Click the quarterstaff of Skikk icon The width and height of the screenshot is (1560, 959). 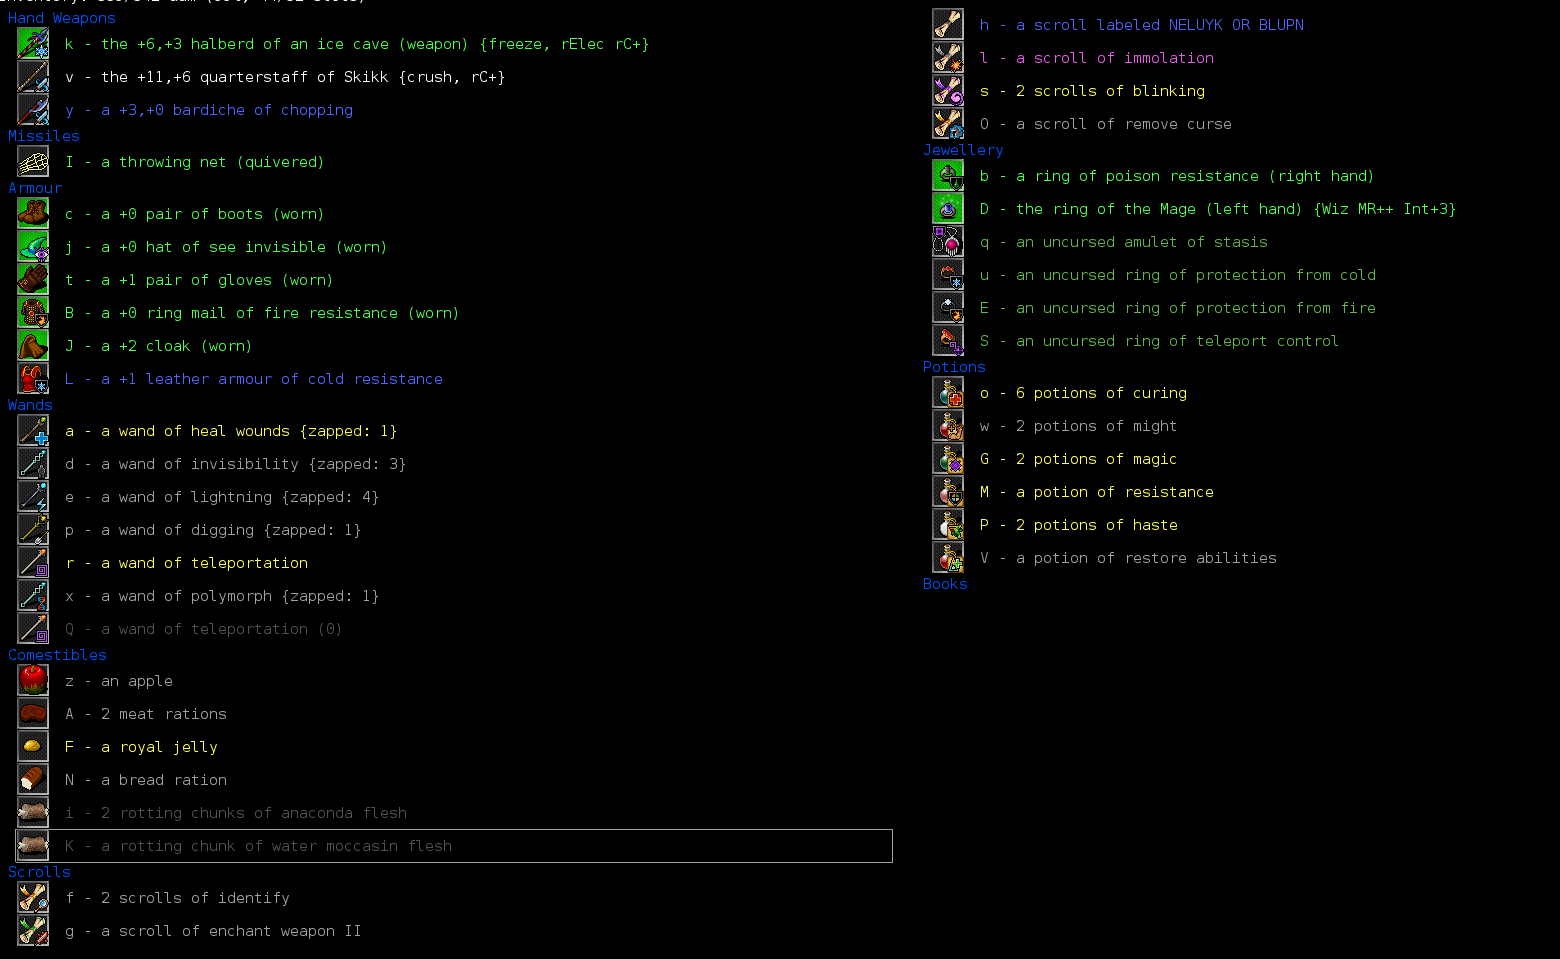33,77
